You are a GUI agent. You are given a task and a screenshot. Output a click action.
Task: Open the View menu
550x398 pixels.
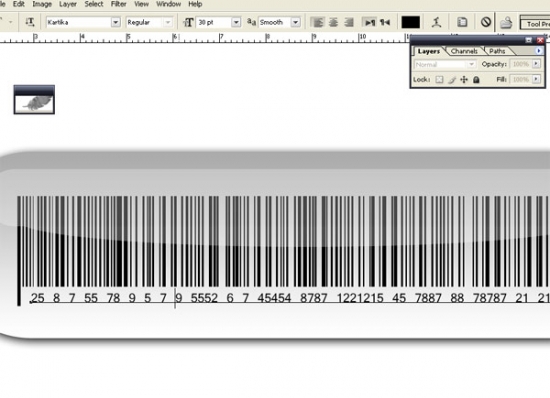coord(141,4)
